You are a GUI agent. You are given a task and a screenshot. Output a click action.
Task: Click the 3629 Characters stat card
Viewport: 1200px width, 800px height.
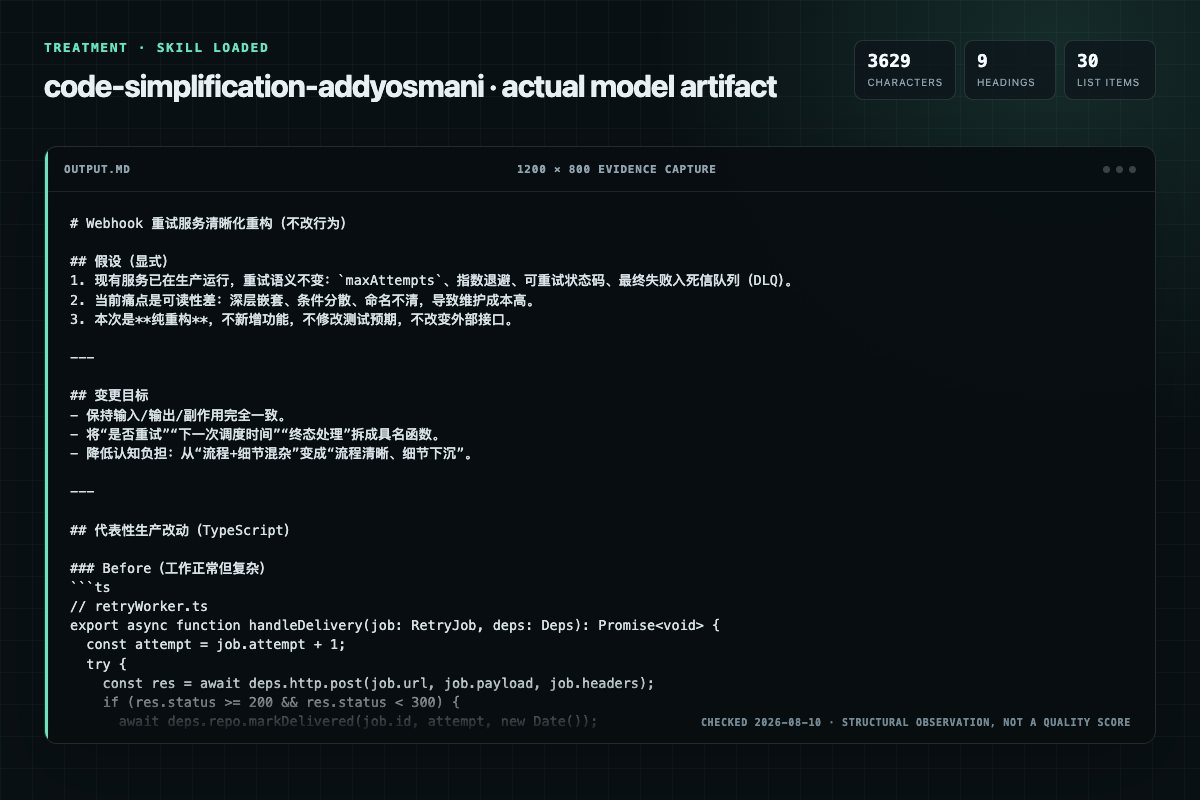click(904, 70)
